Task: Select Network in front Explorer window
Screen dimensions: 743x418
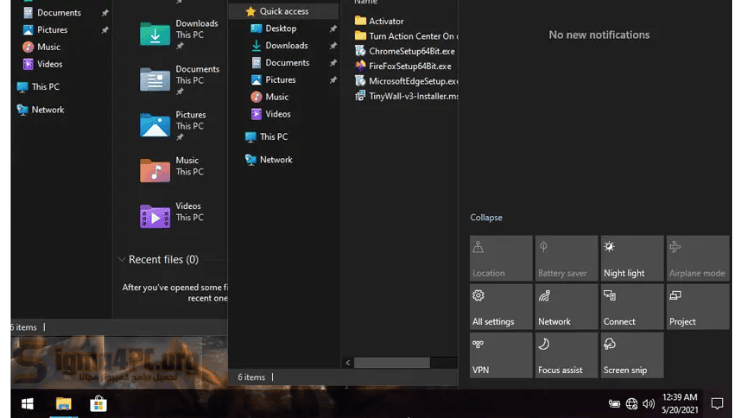Action: tap(276, 160)
